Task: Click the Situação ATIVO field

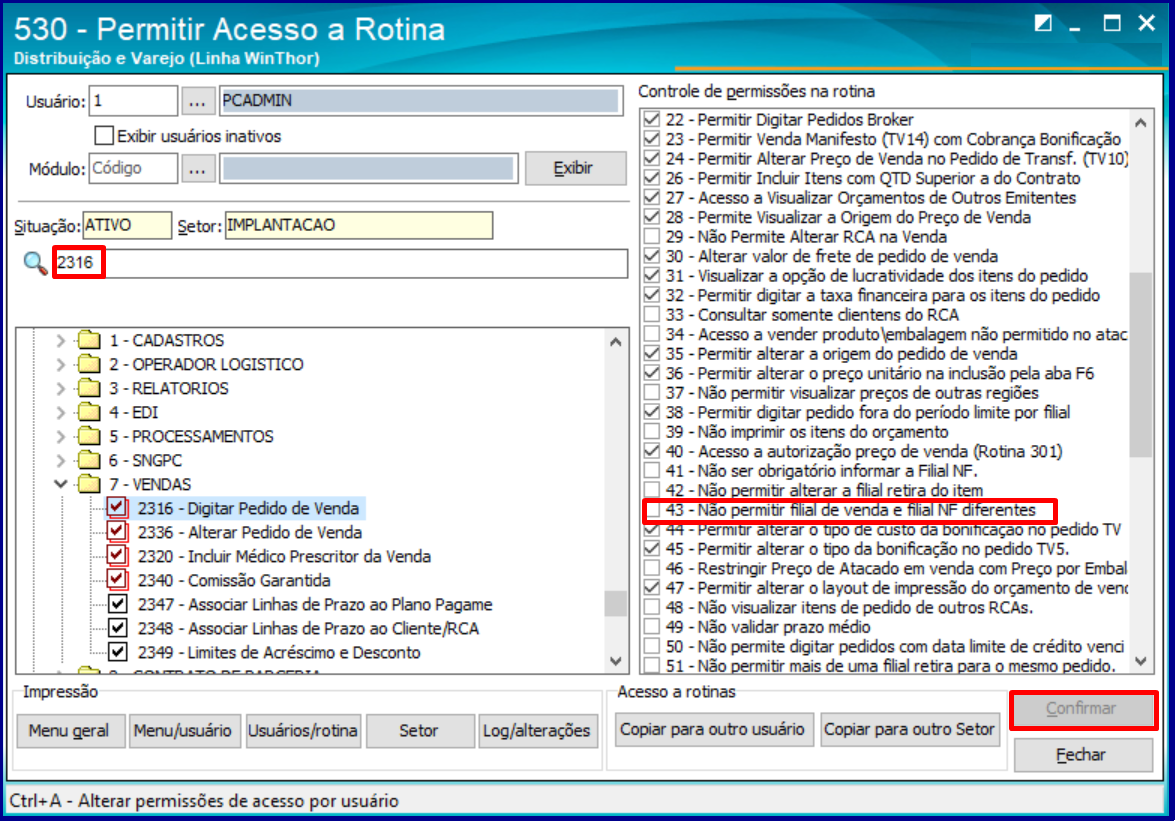Action: tap(127, 225)
